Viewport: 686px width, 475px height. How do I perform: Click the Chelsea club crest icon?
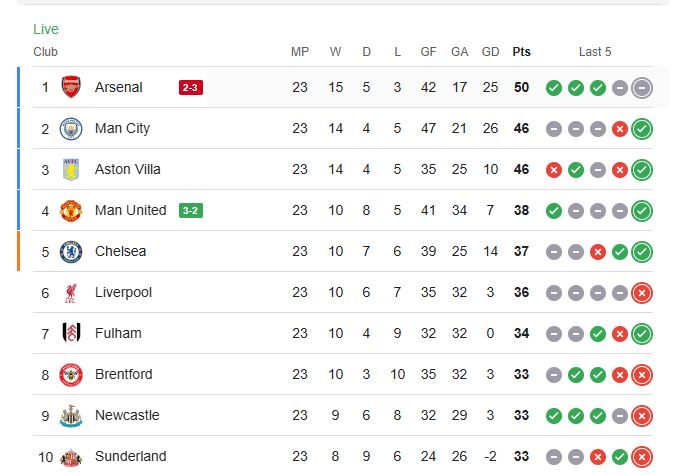pos(71,251)
